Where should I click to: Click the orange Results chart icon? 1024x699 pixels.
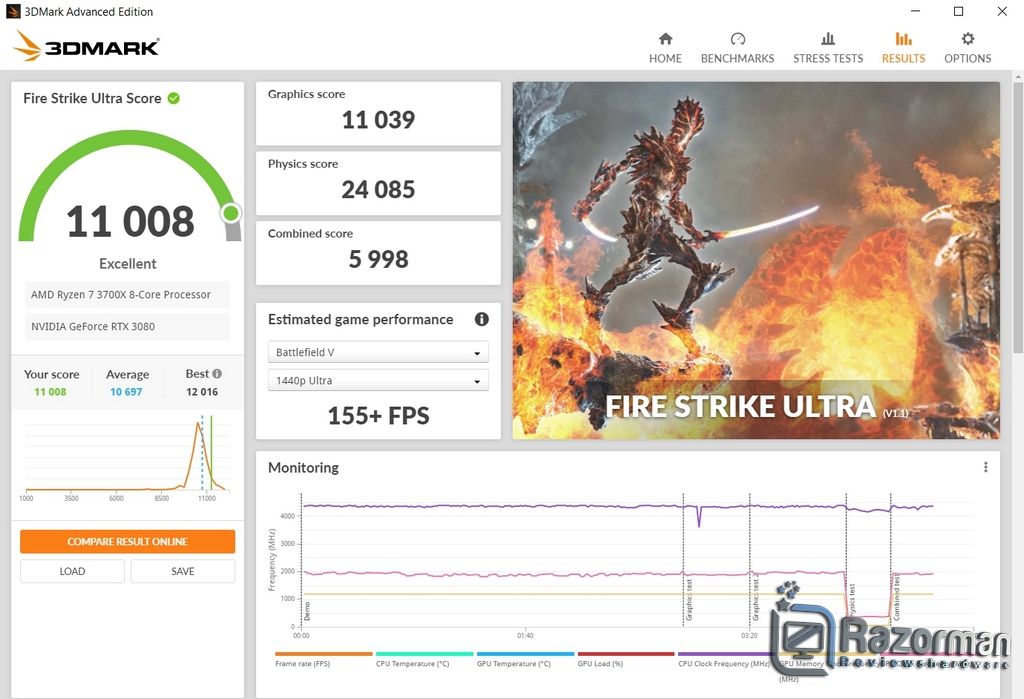904,39
